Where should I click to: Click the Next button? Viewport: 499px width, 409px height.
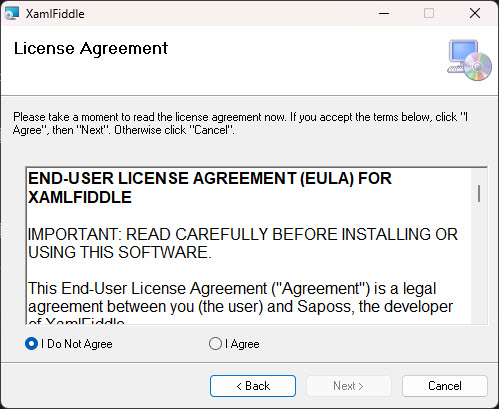(348, 386)
